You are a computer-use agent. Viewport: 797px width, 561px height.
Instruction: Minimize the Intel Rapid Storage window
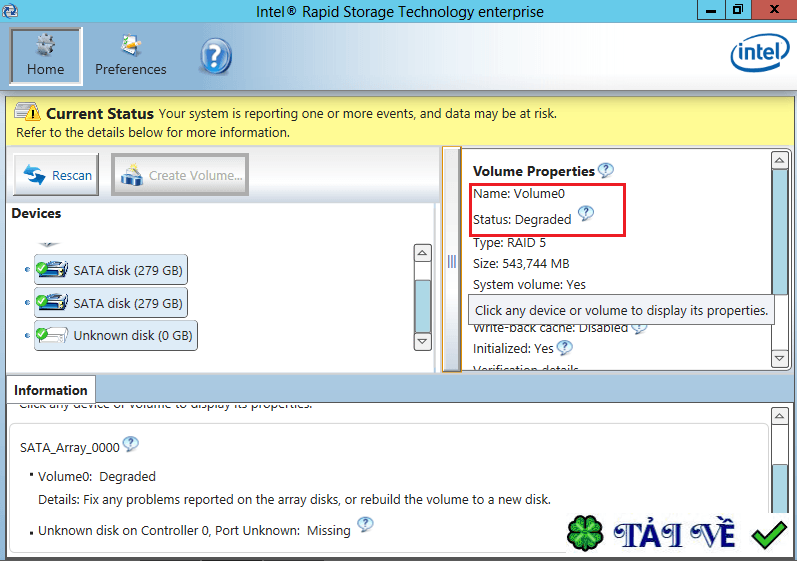(711, 10)
